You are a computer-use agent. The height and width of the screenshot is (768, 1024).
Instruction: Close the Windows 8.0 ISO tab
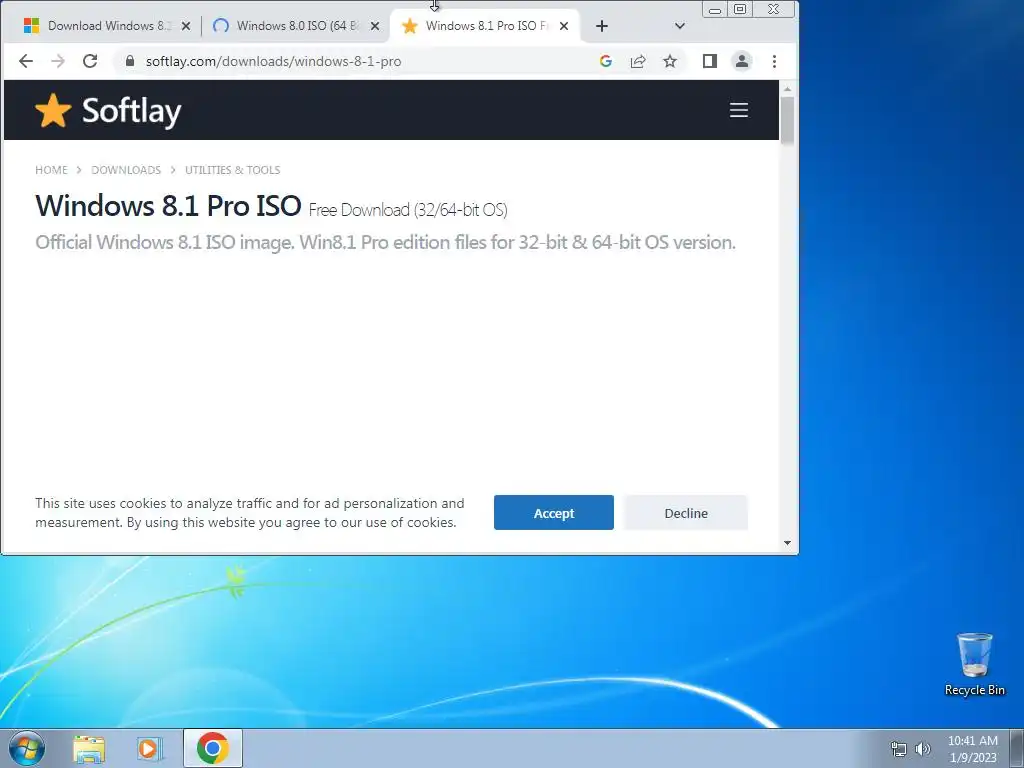pyautogui.click(x=375, y=26)
